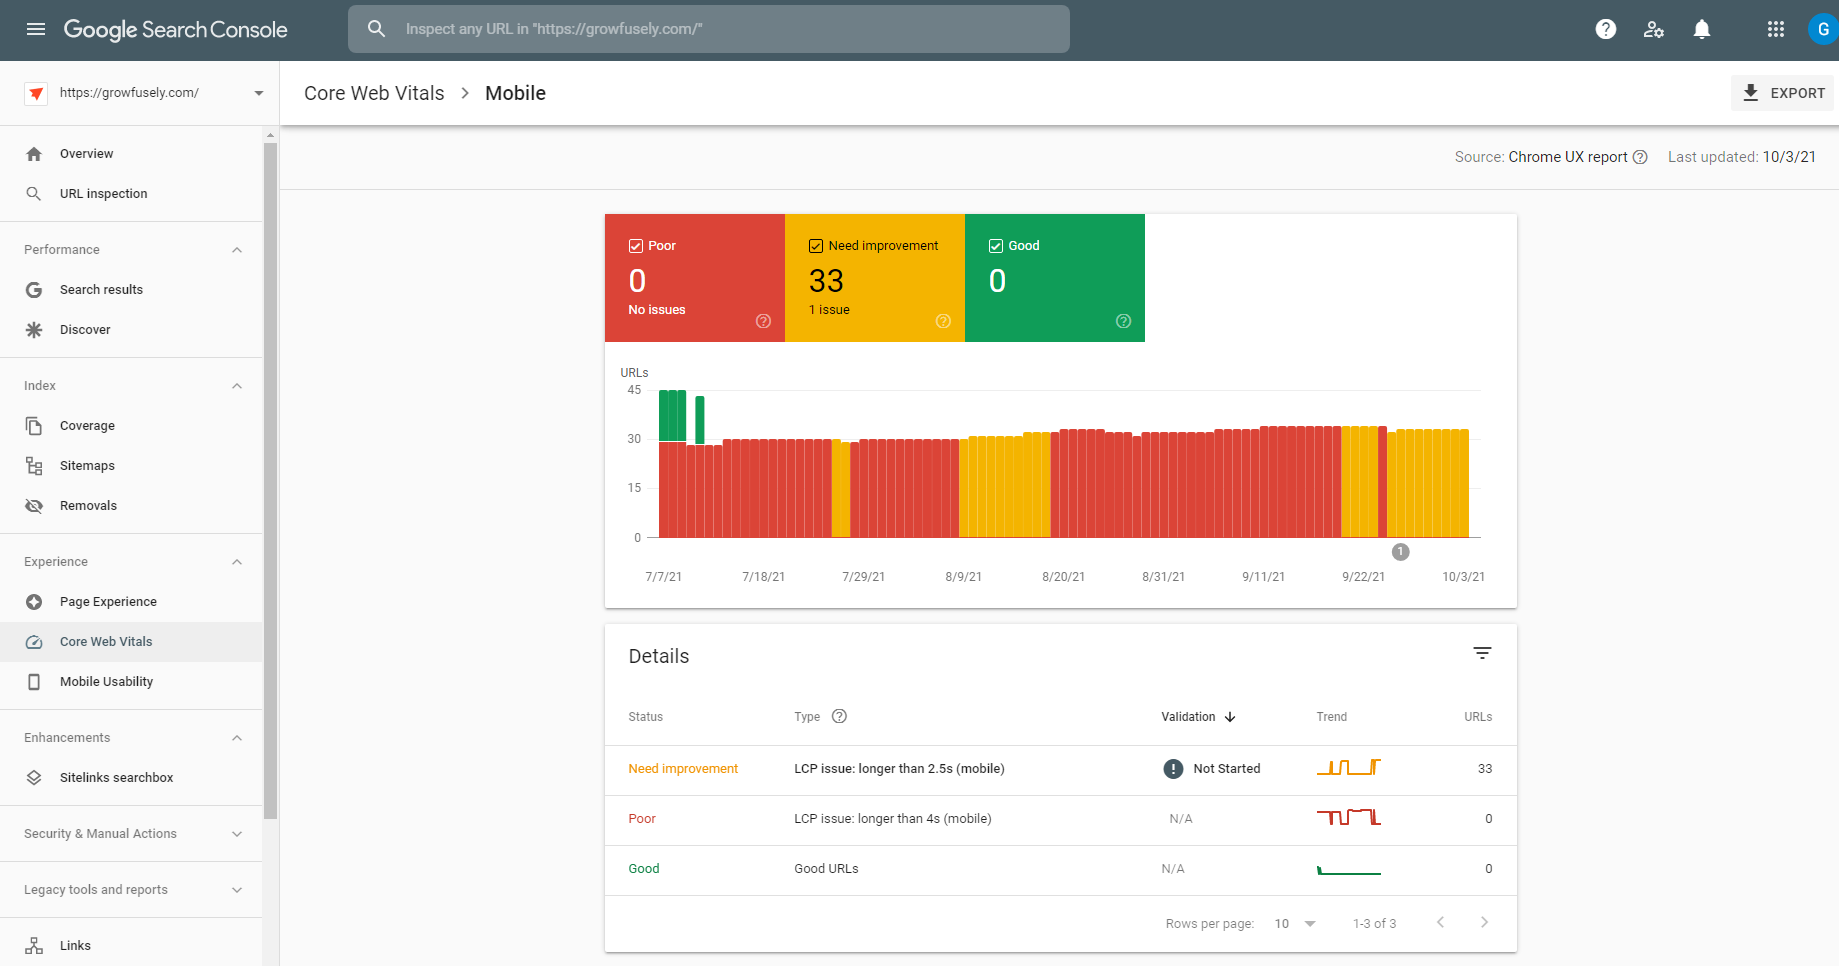
Task: Click the annotation marker on the chart
Action: [x=1400, y=552]
